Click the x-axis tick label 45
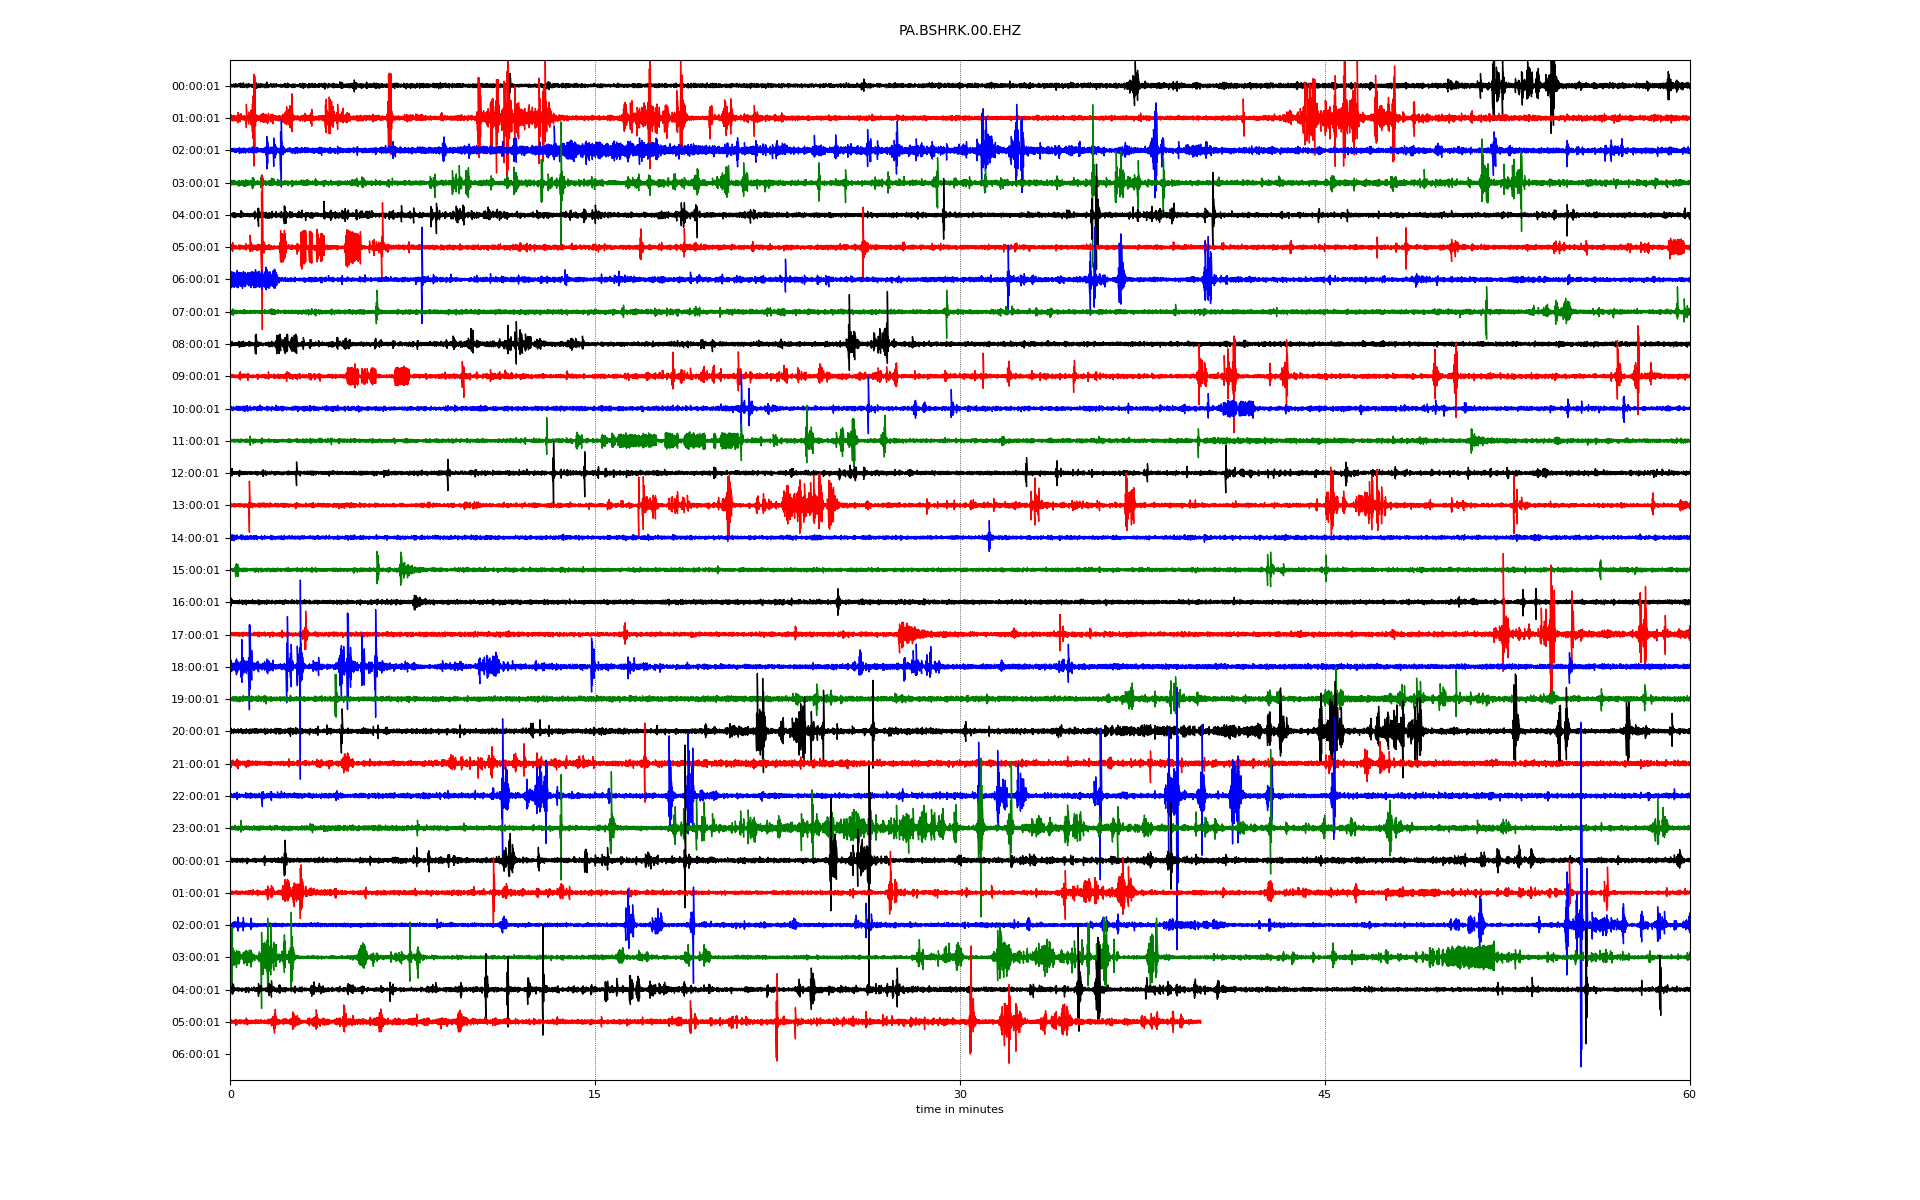 [1325, 1094]
